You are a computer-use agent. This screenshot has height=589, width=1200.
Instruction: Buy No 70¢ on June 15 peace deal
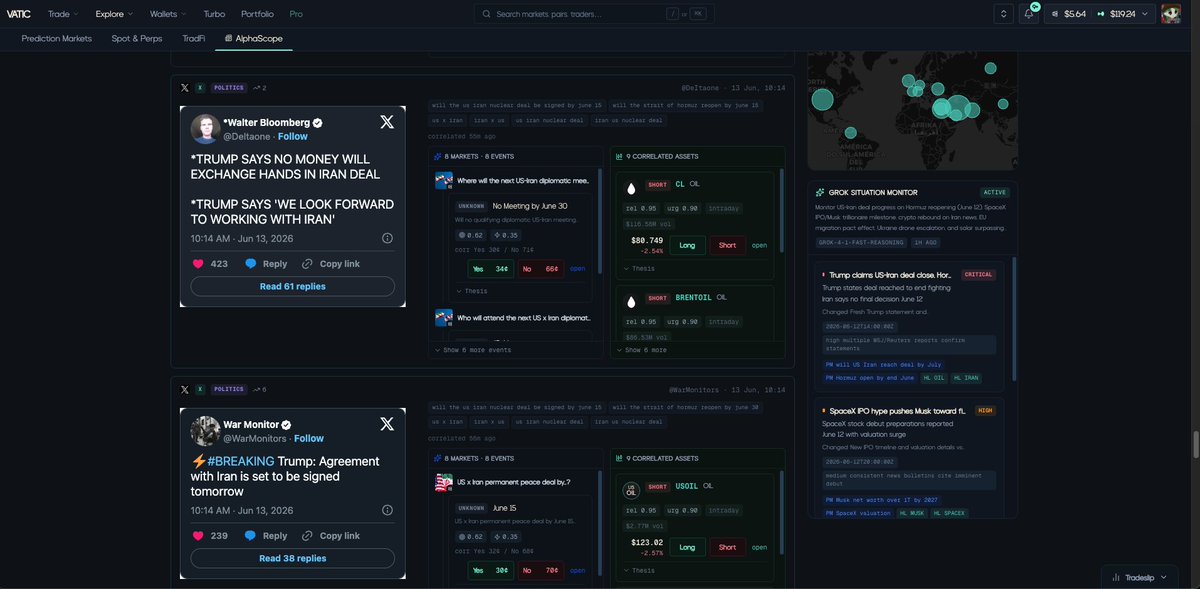pos(541,571)
